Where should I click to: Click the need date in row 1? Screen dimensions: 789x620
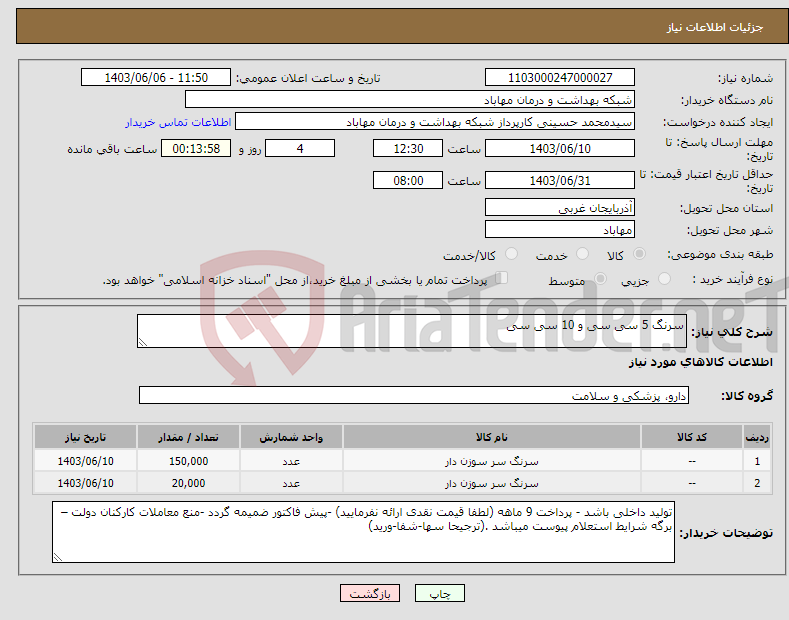(86, 461)
